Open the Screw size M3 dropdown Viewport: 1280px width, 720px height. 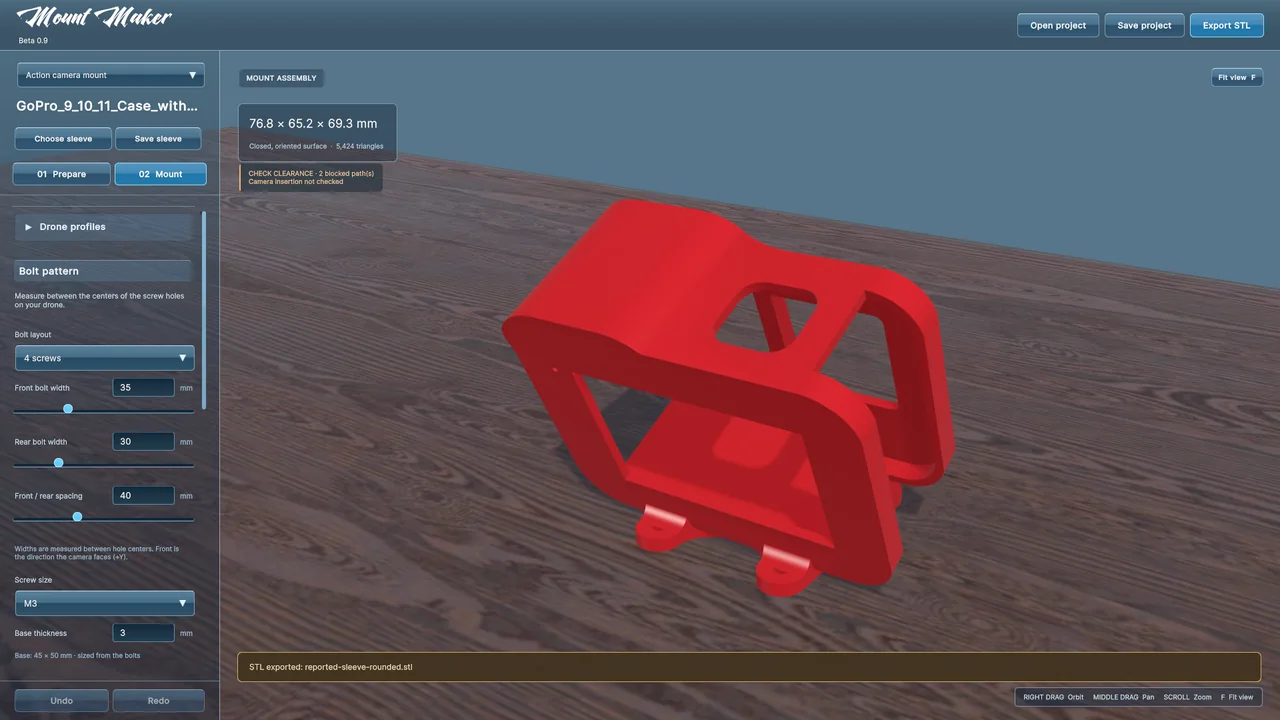coord(104,603)
